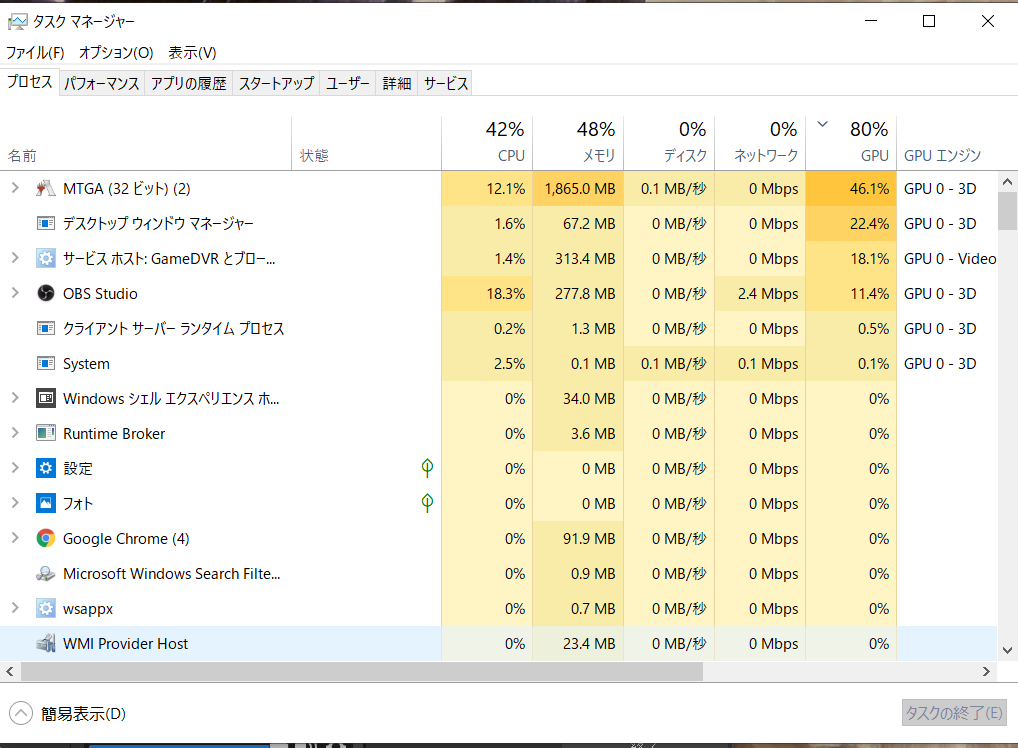The image size is (1018, 748).
Task: Click the 1,865.0 MB memory cell
Action: coord(578,189)
